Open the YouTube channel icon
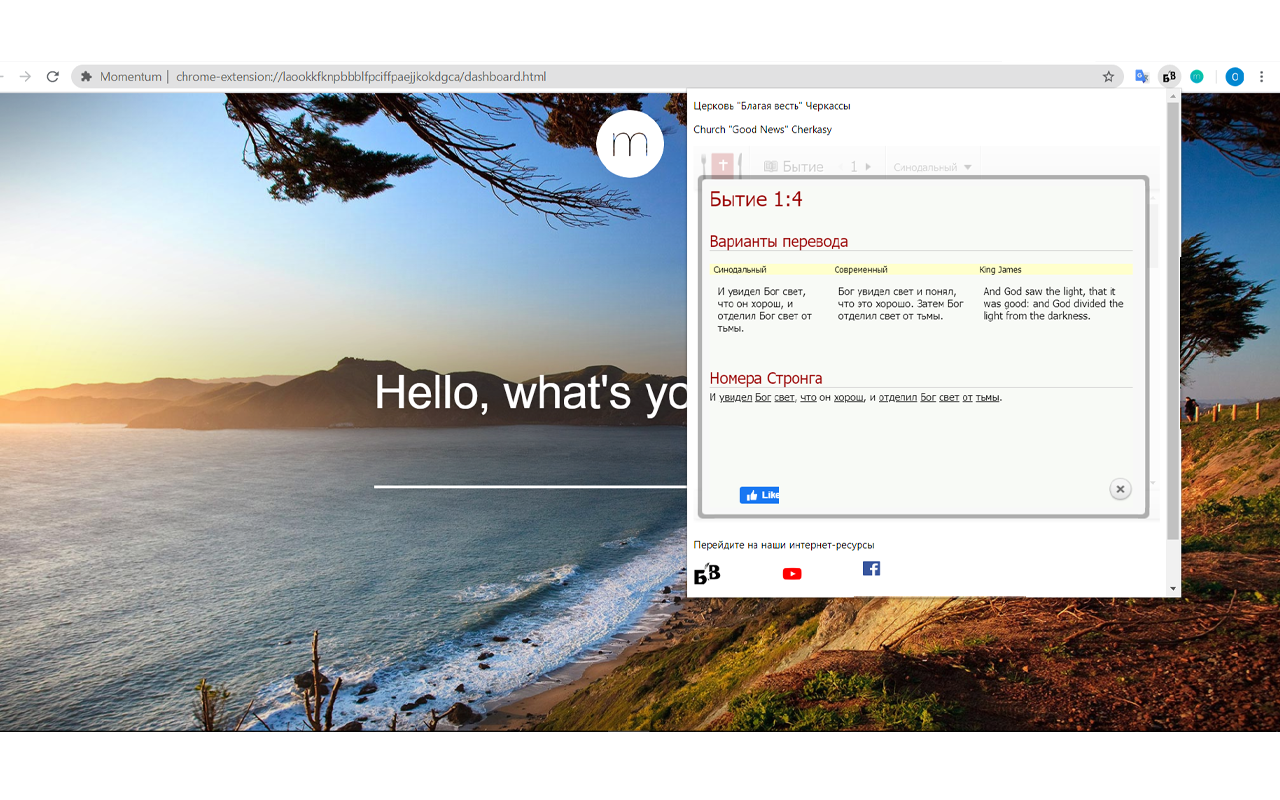The image size is (1280, 800). (792, 574)
